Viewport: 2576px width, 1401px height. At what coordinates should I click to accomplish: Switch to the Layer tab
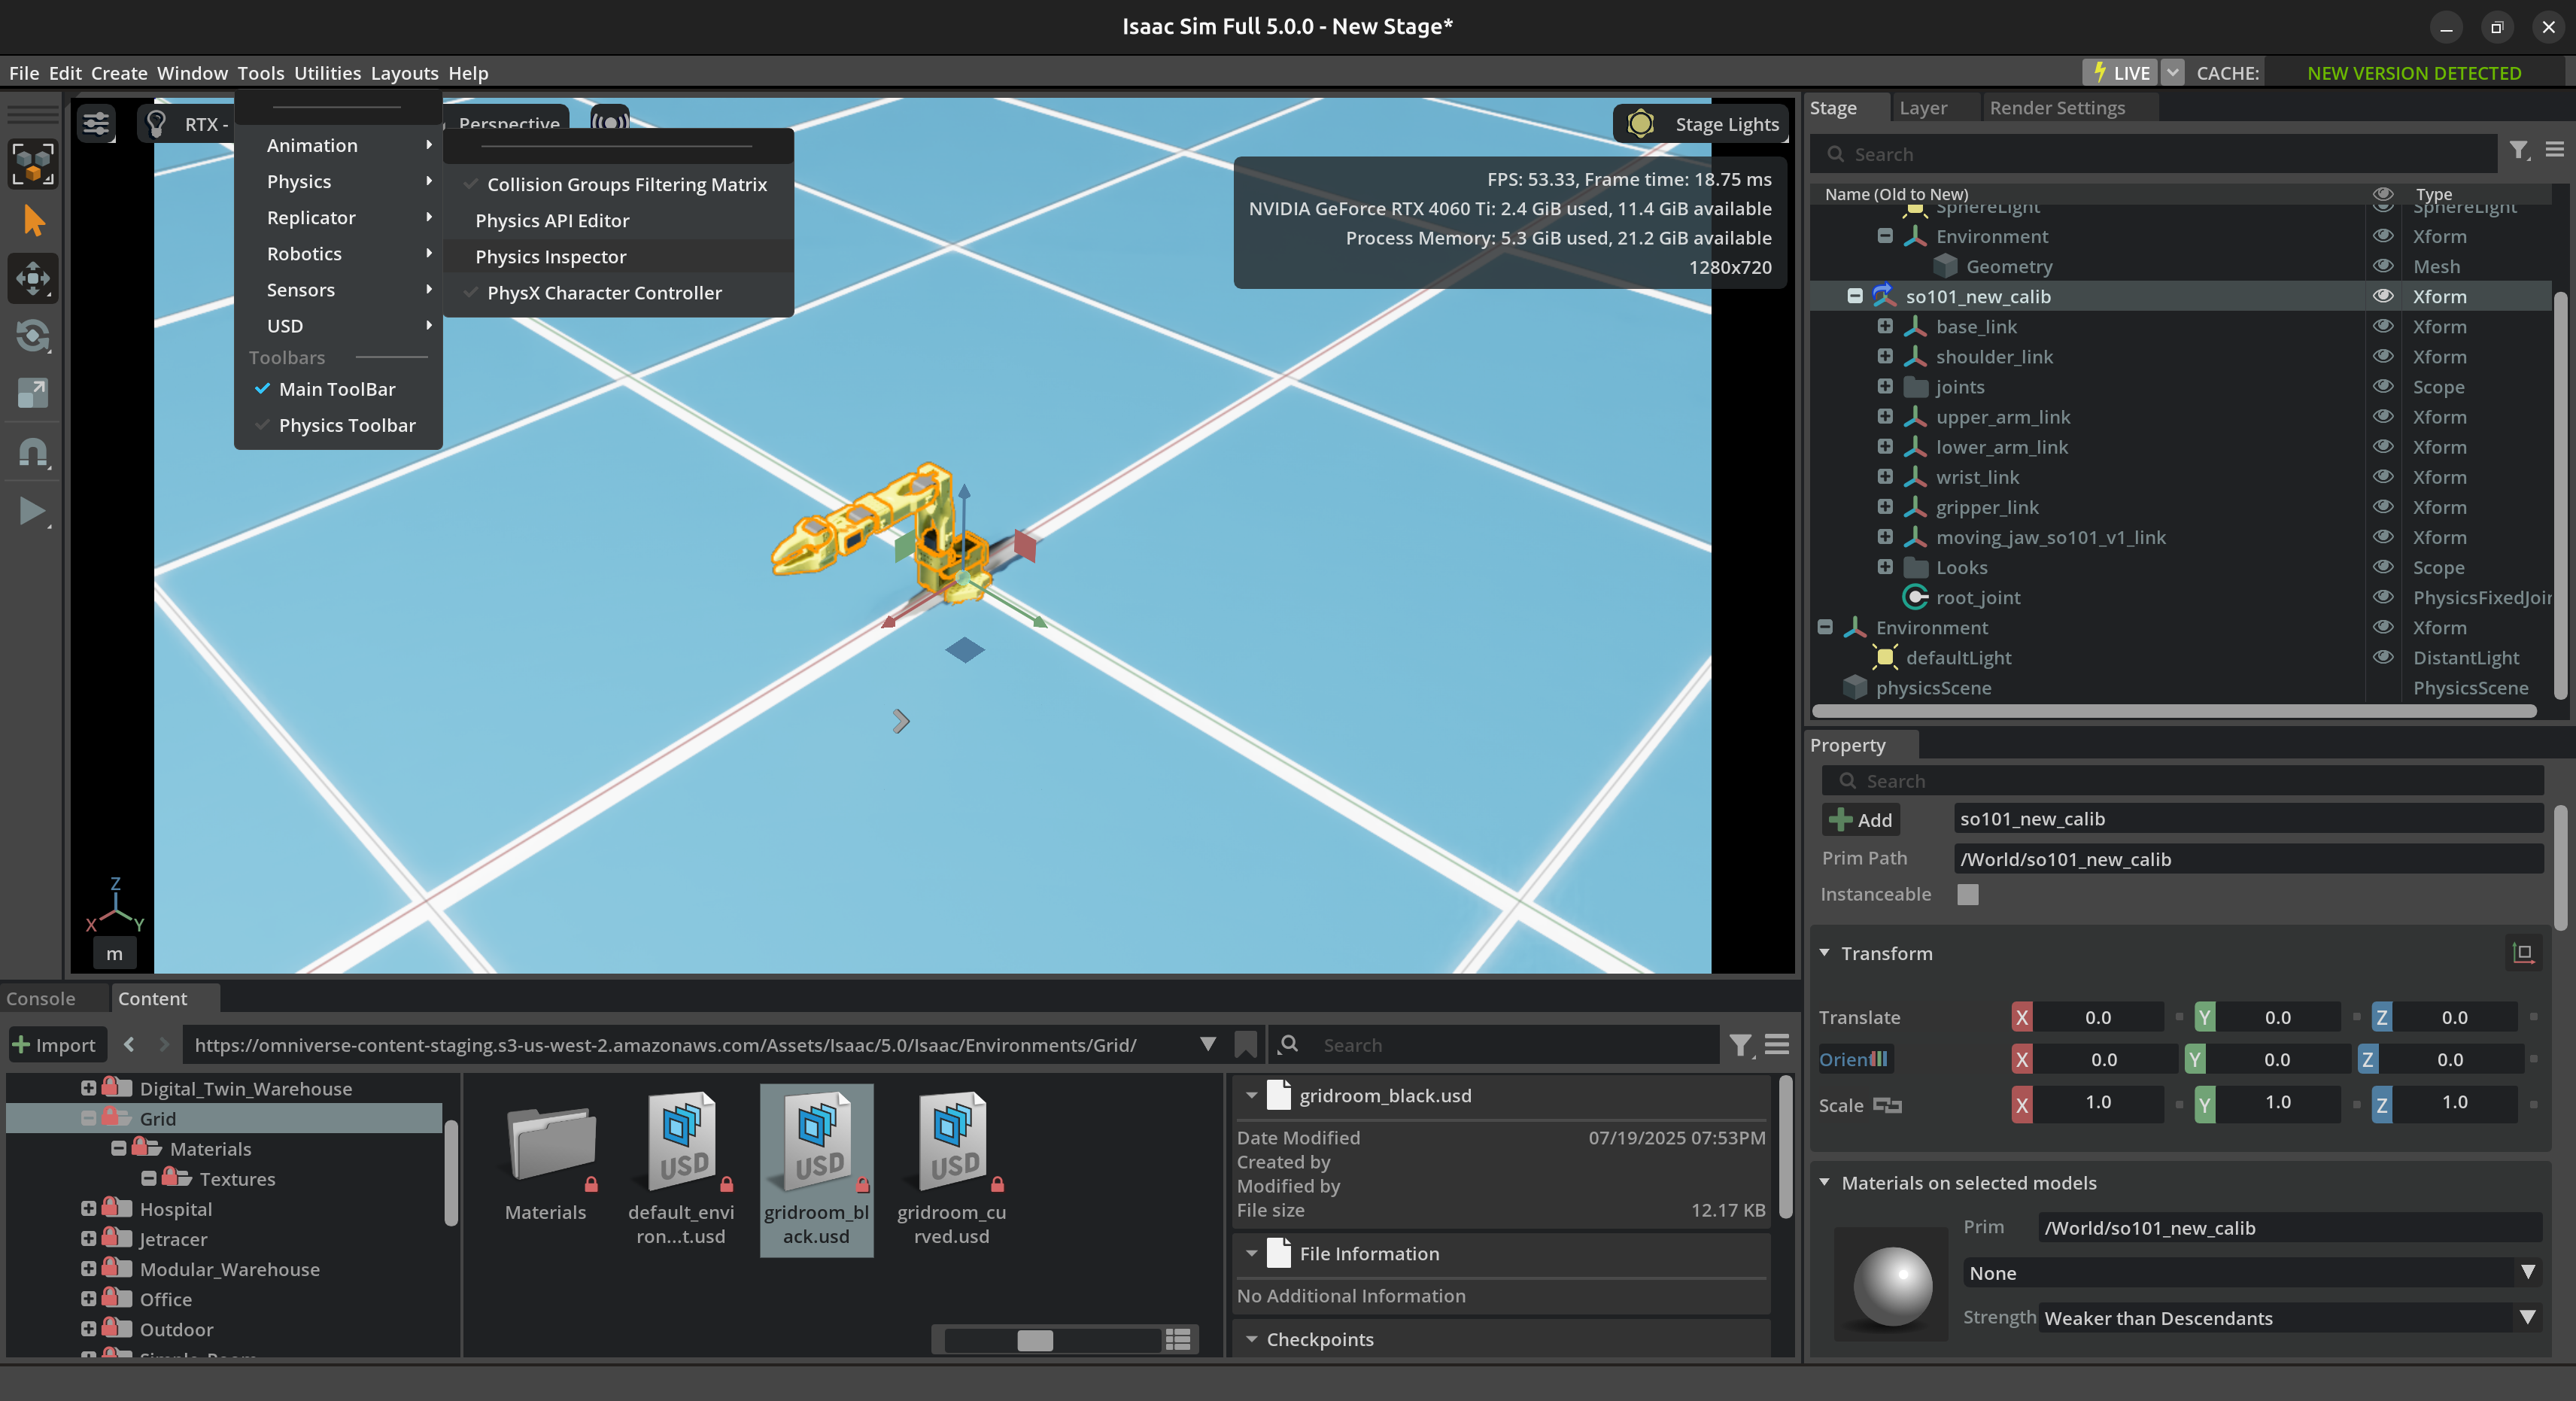pos(1923,108)
